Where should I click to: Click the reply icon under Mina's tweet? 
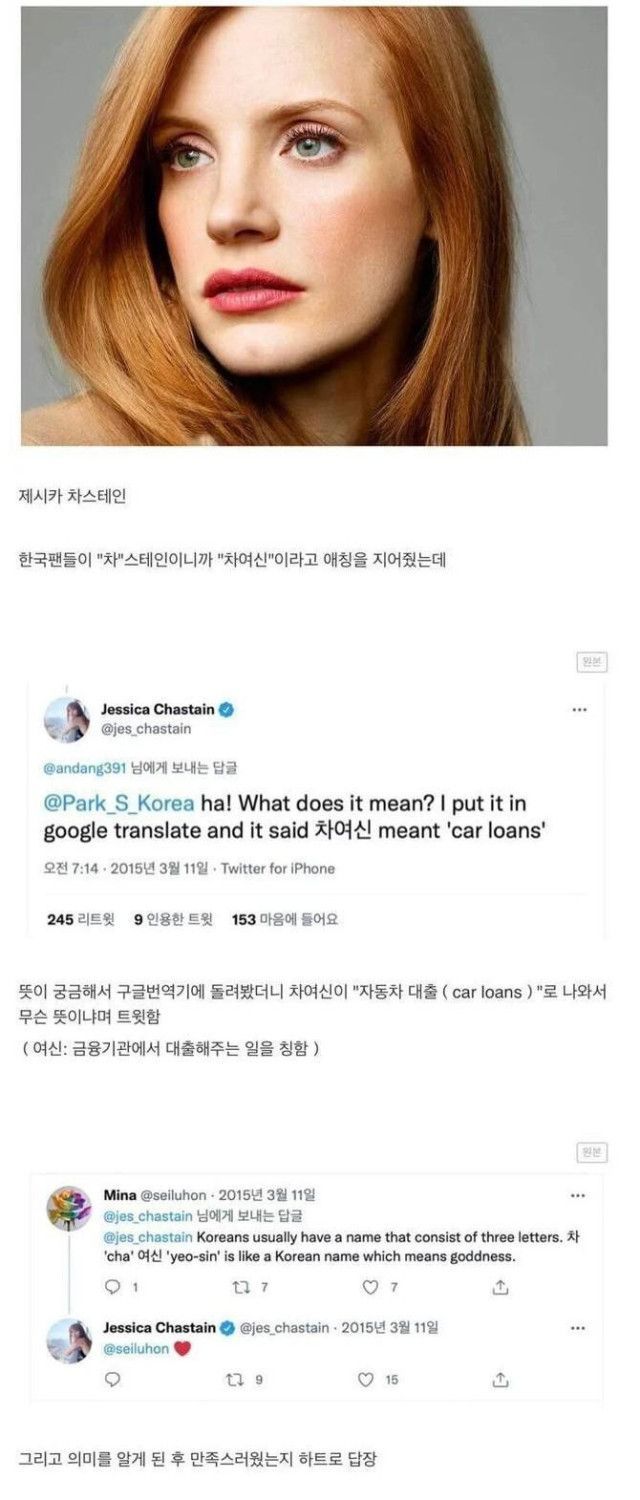point(113,1285)
